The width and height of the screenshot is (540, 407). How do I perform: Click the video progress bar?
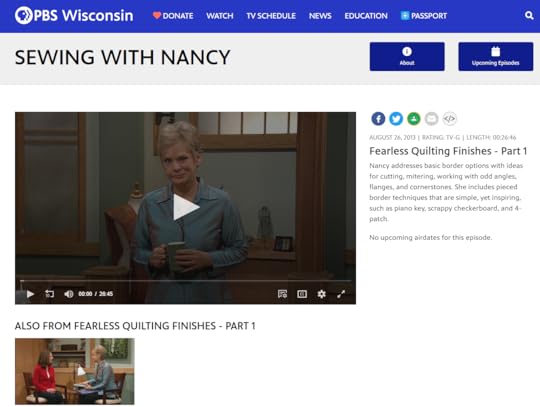[186, 281]
